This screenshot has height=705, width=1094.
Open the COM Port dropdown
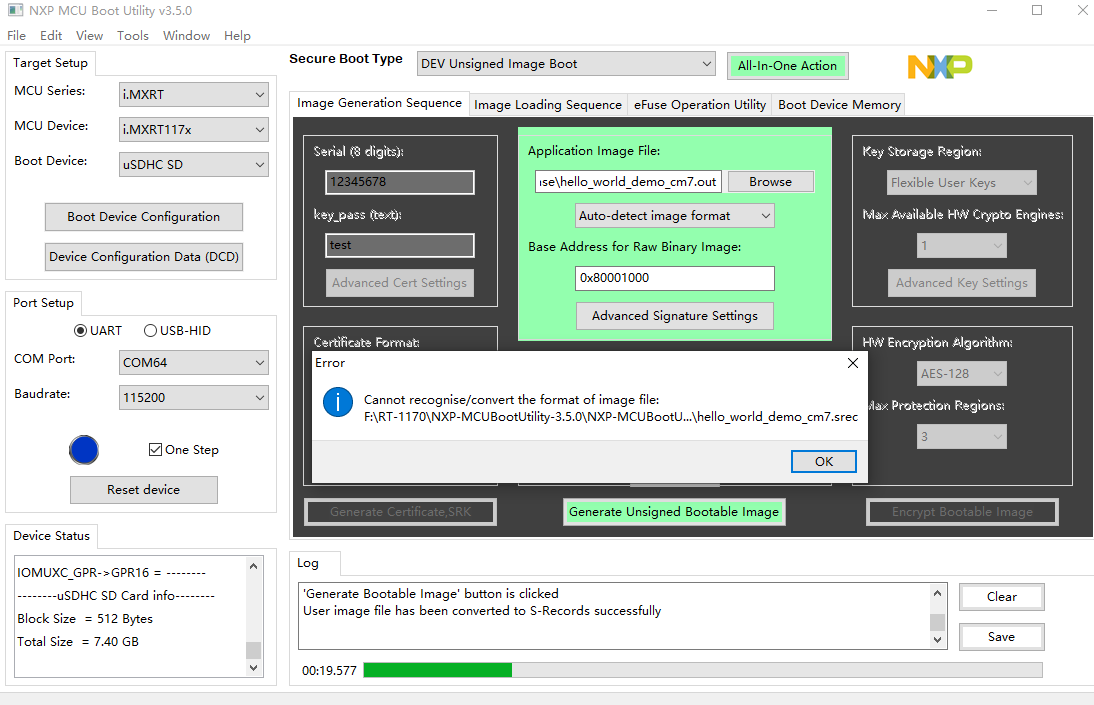[194, 362]
